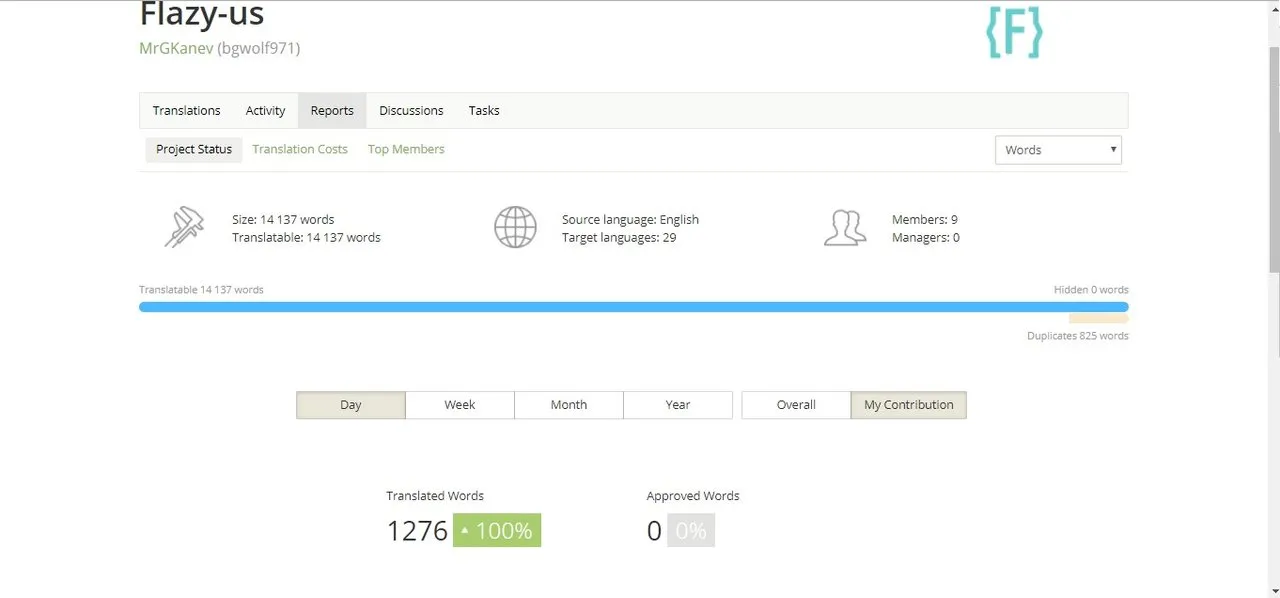
Task: Select the Reports tab
Action: 332,110
